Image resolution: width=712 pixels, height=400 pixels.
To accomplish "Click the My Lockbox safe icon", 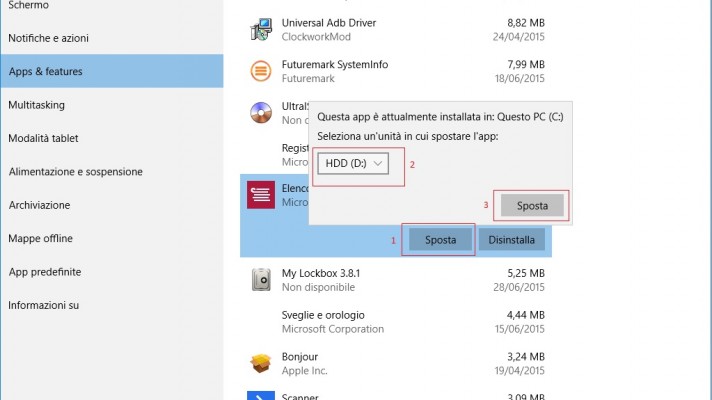I will point(261,280).
